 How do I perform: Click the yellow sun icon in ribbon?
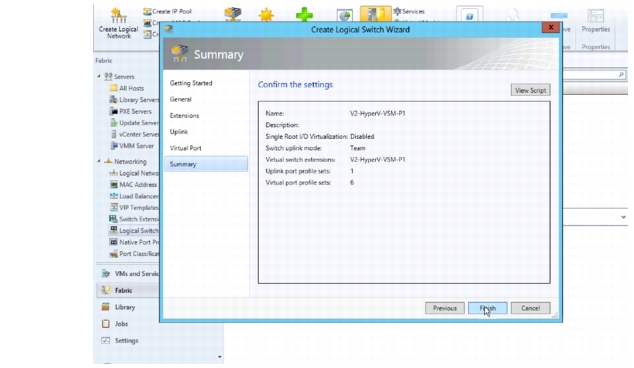coord(266,15)
